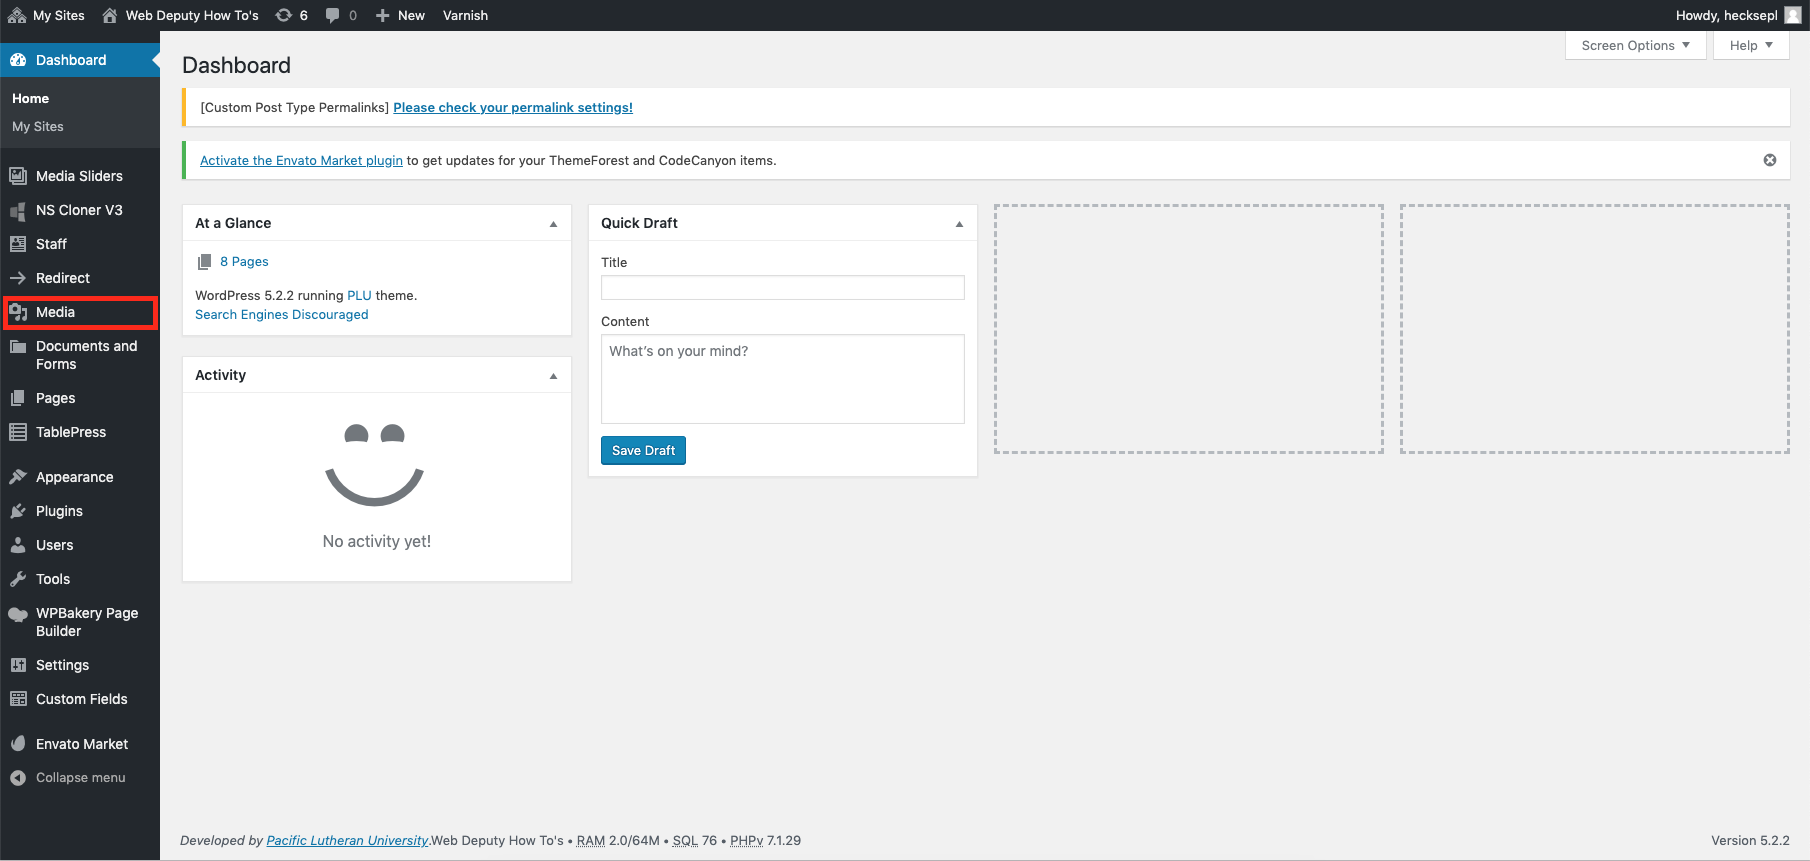This screenshot has height=861, width=1810.
Task: Open the Media menu item
Action: [80, 312]
